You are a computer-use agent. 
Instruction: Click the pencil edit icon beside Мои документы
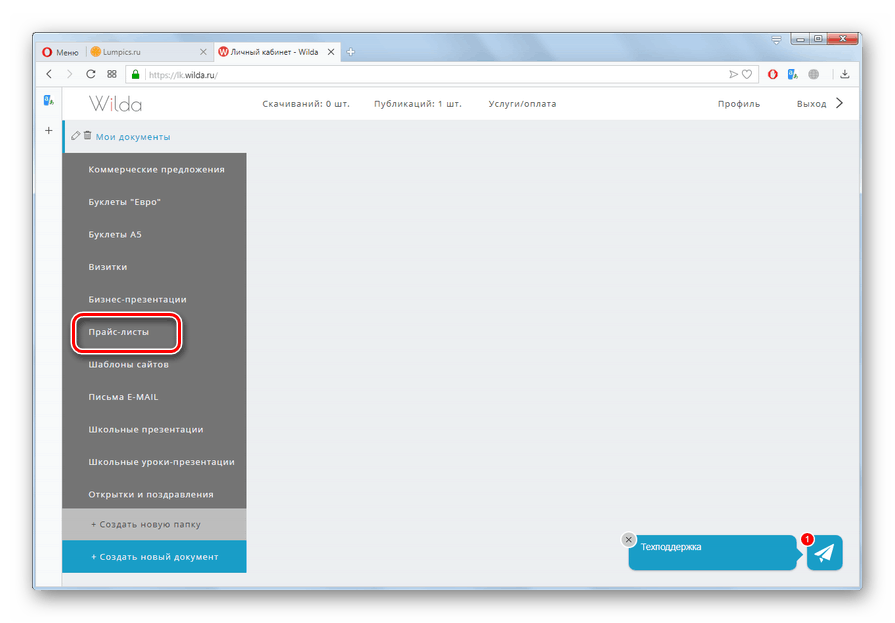75,136
